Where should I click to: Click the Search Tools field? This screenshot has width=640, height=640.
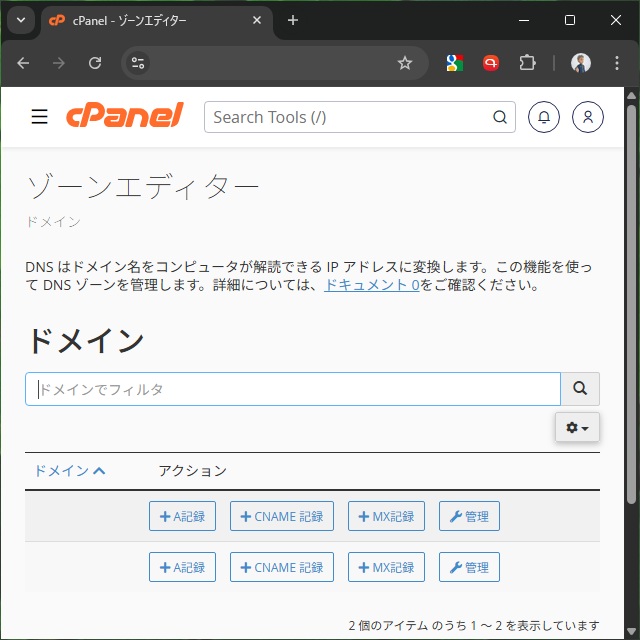point(350,117)
